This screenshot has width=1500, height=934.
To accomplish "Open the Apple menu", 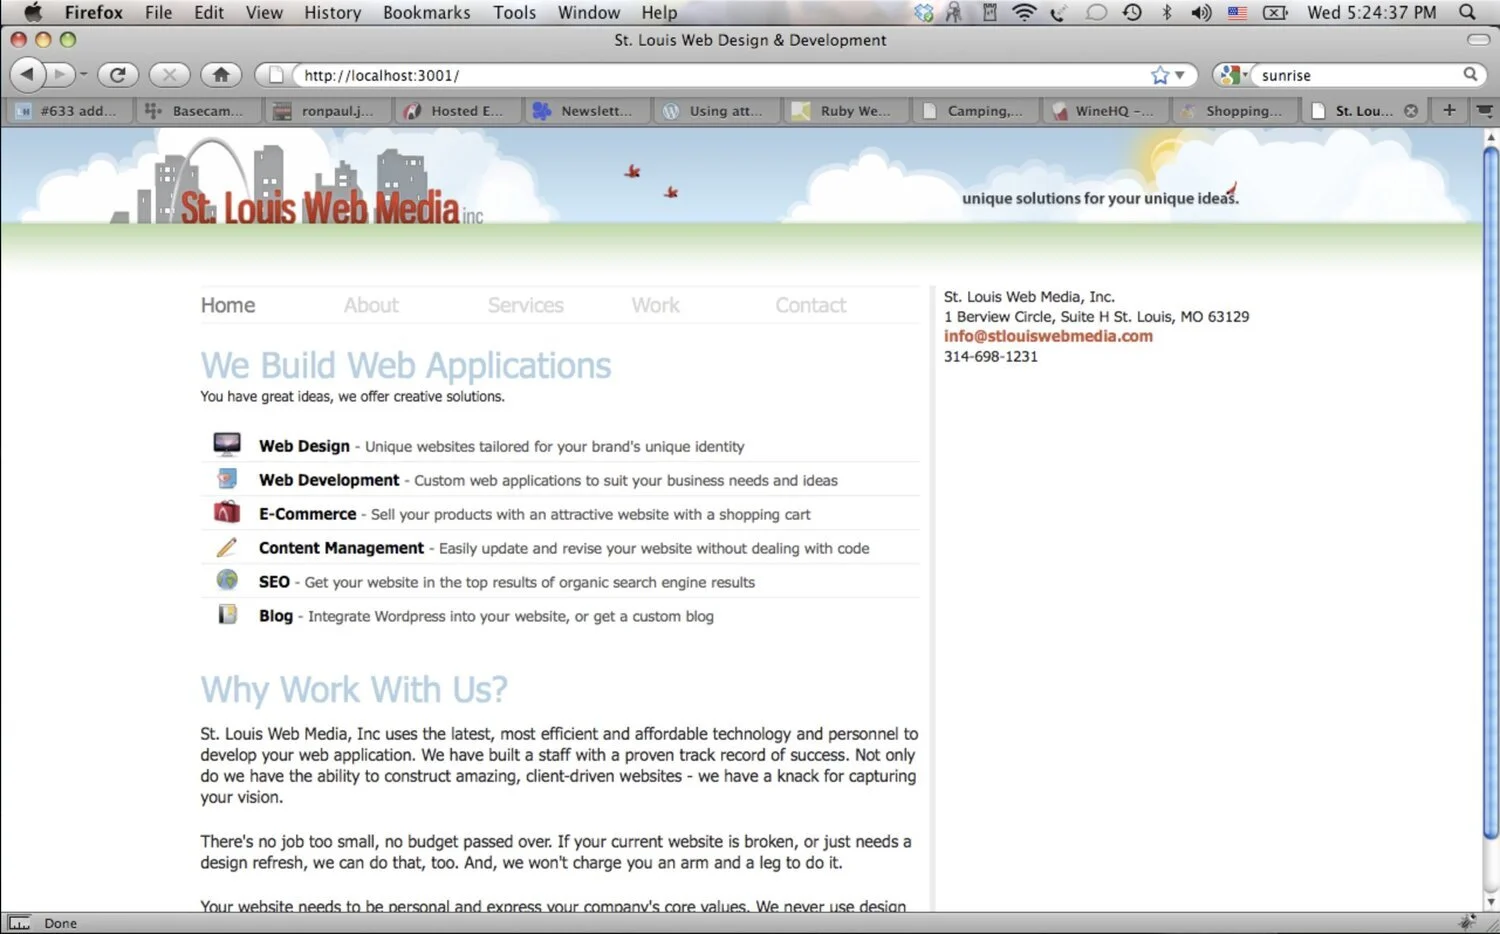I will [x=33, y=12].
